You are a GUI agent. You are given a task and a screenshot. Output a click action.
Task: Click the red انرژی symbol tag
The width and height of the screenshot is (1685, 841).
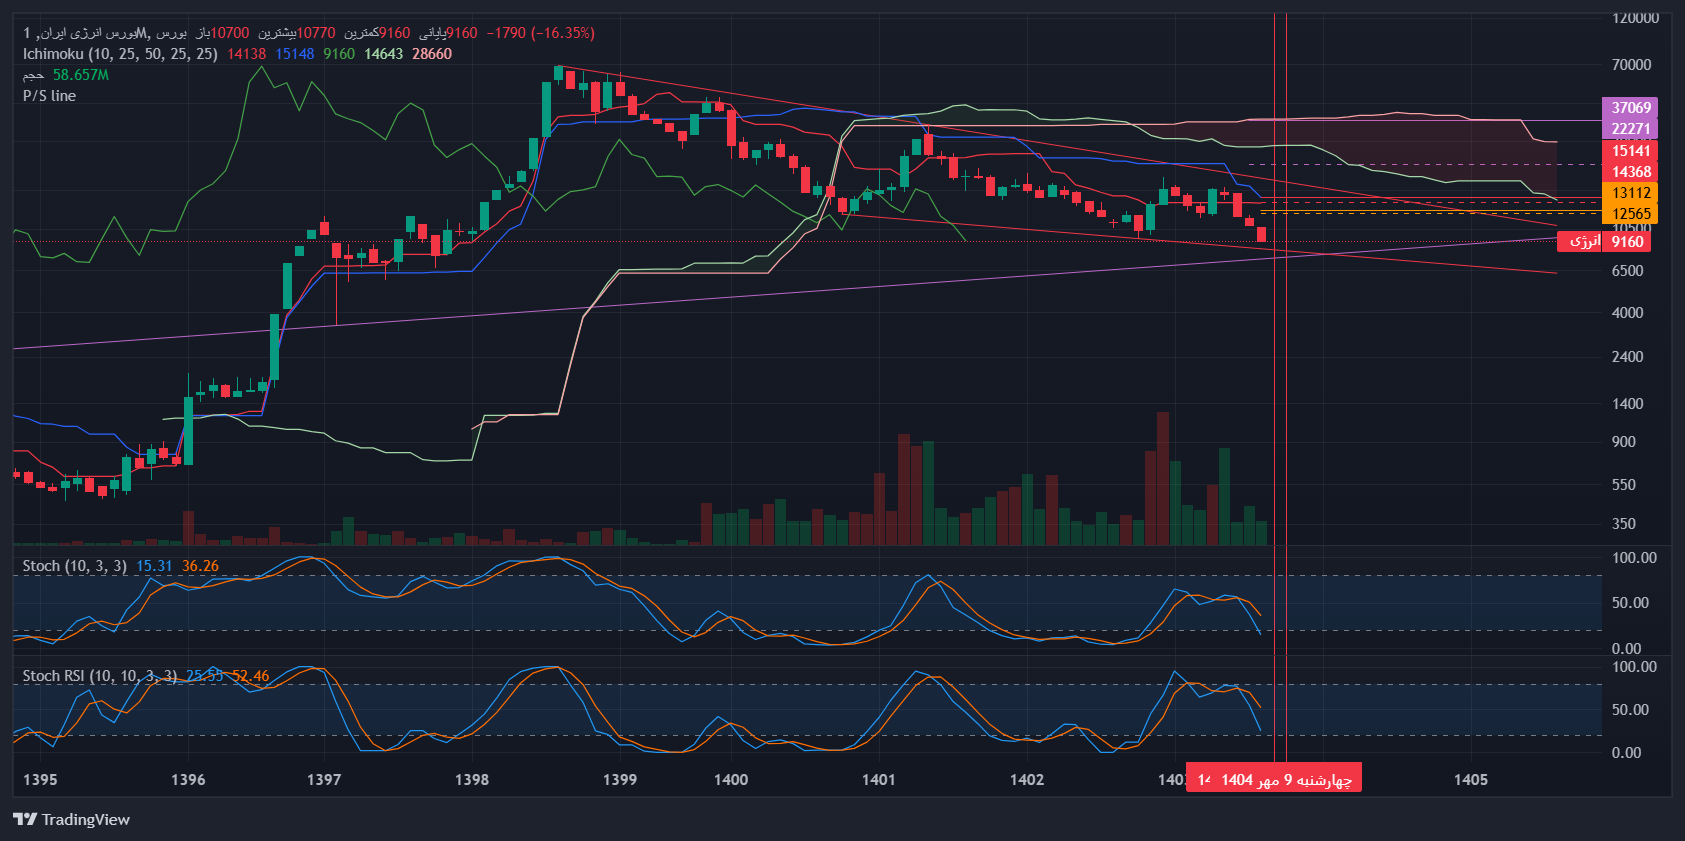[x=1582, y=241]
